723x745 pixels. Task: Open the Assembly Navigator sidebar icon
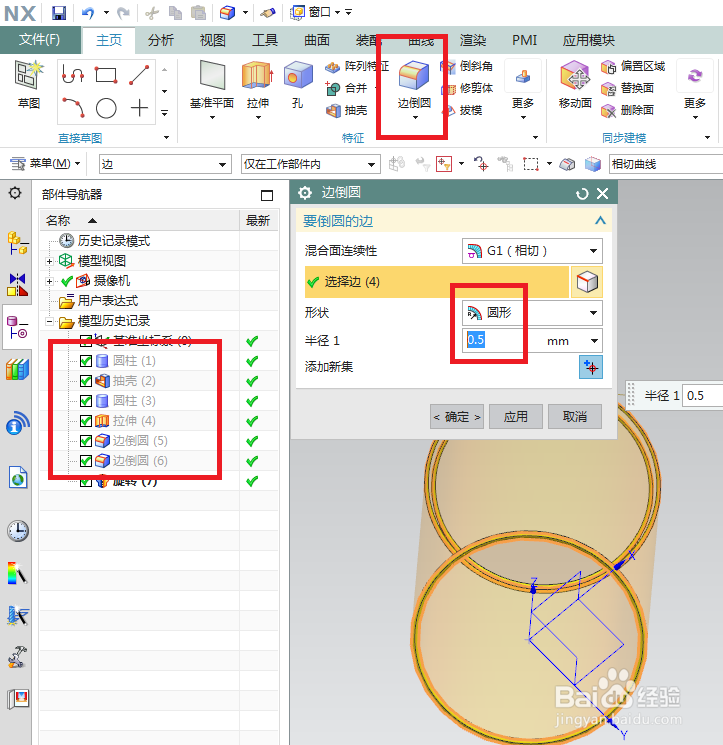coord(18,242)
